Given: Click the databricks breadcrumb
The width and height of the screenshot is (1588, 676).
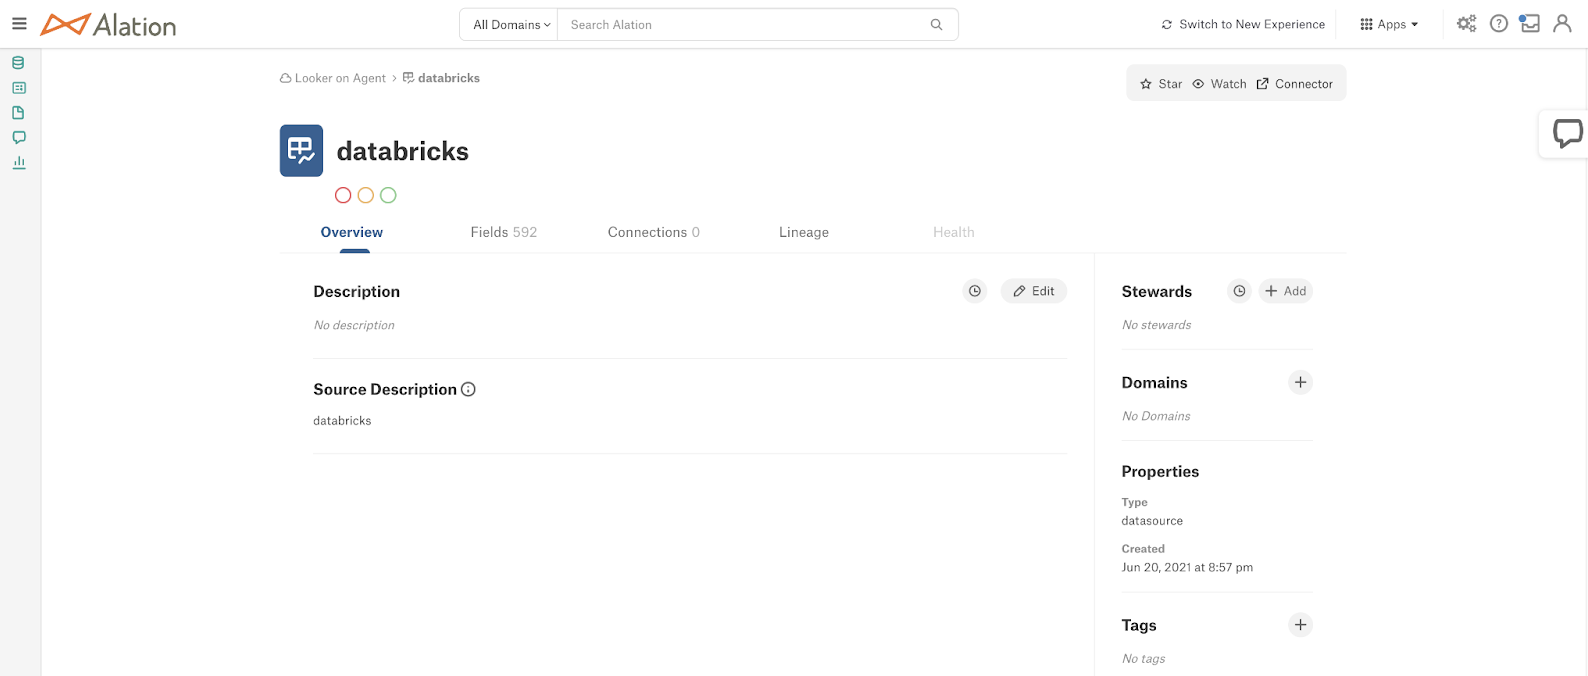Looking at the screenshot, I should click(441, 78).
